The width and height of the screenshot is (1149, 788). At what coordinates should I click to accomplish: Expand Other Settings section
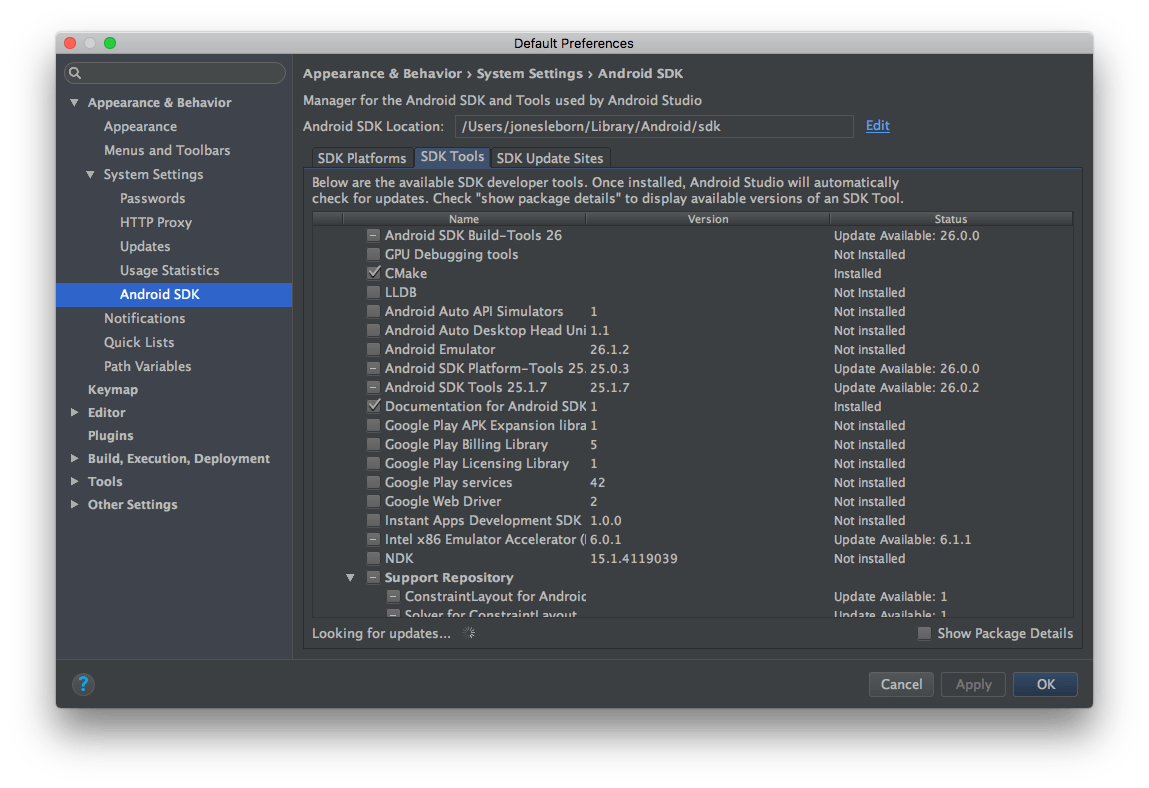pos(74,504)
